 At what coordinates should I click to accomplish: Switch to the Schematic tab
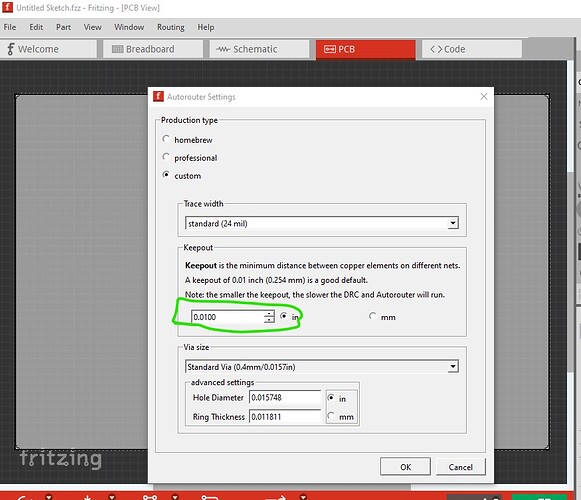[259, 49]
